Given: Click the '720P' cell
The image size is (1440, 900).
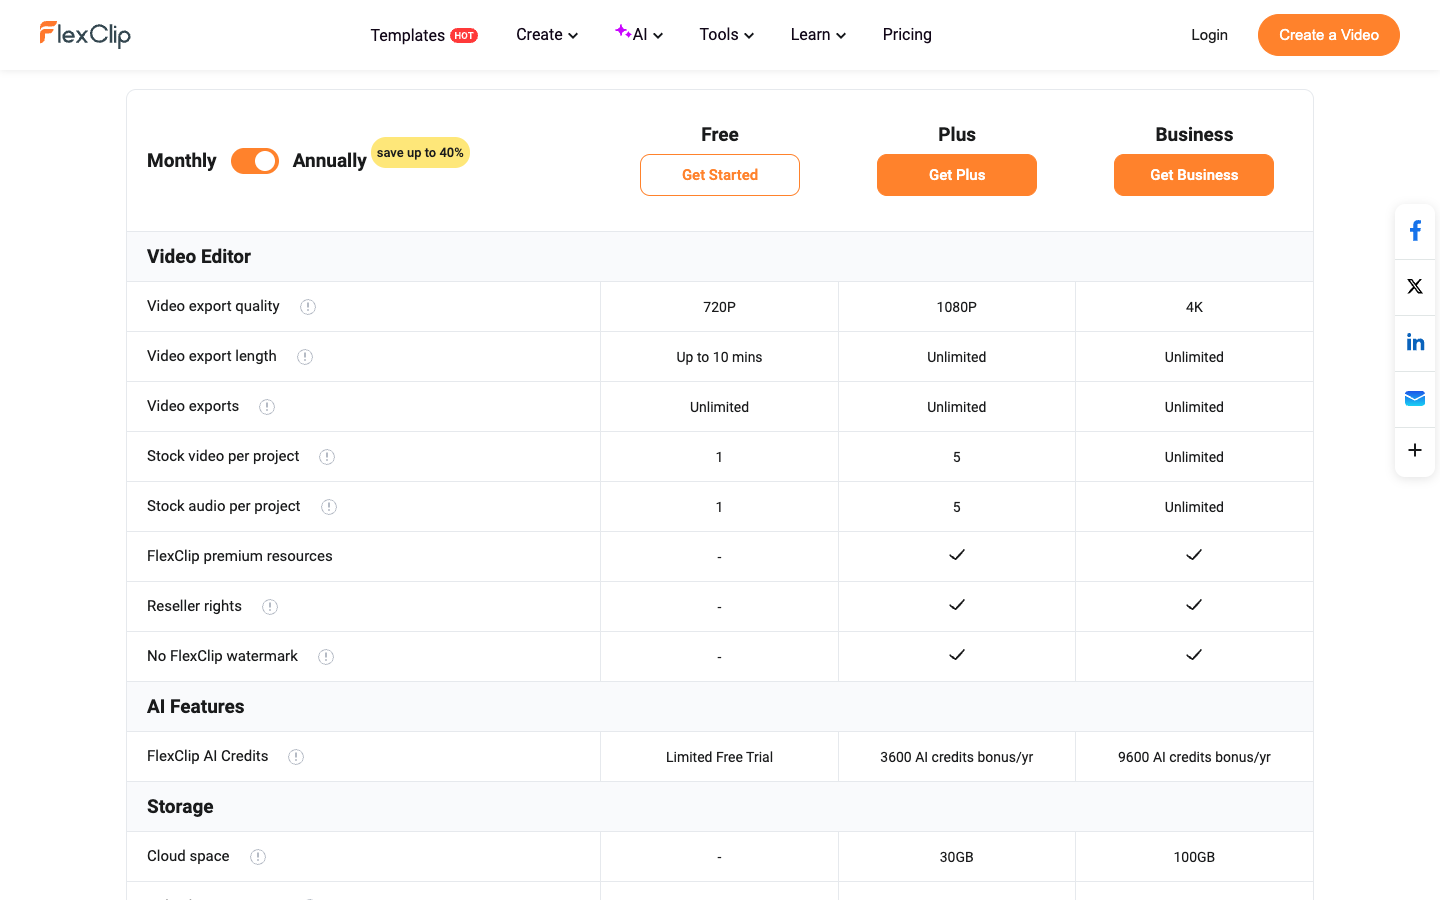Looking at the screenshot, I should click(719, 307).
